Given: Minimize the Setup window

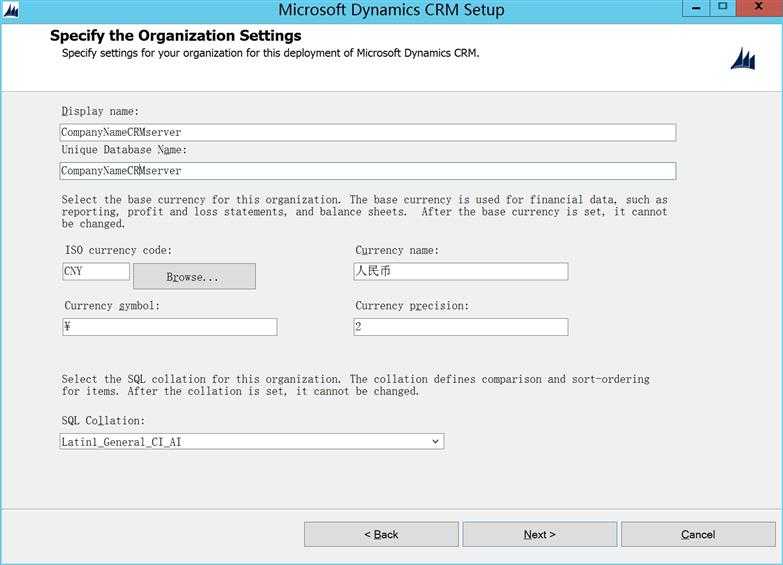Looking at the screenshot, I should pos(696,8).
